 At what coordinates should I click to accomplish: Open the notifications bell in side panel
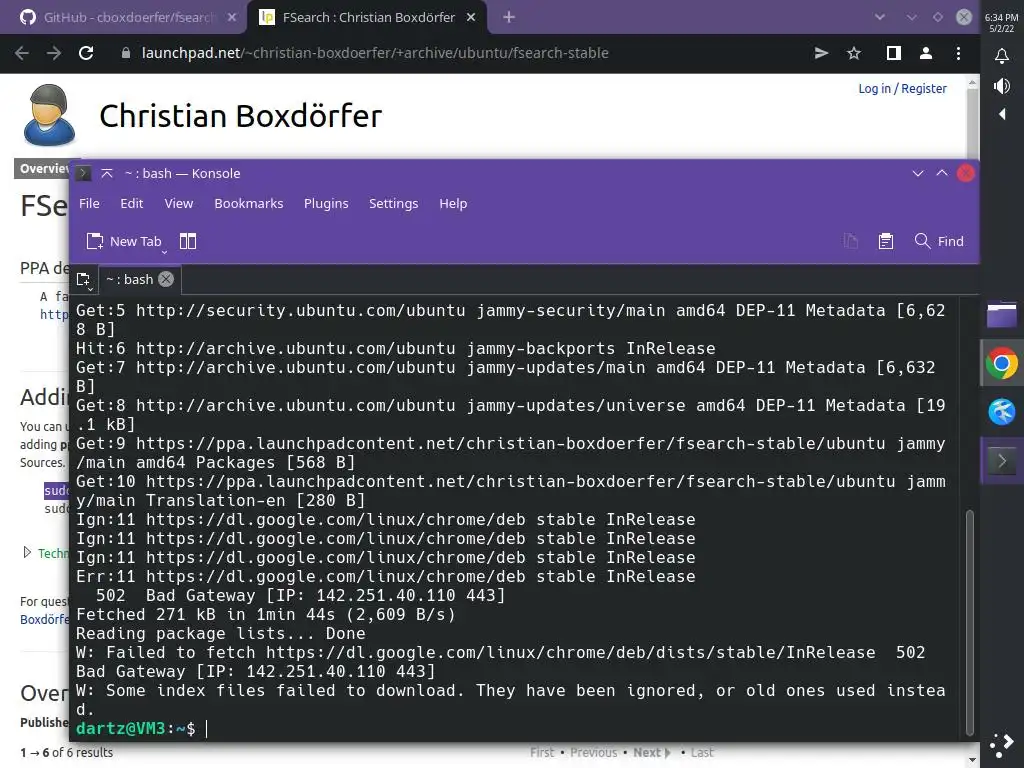[x=1001, y=56]
